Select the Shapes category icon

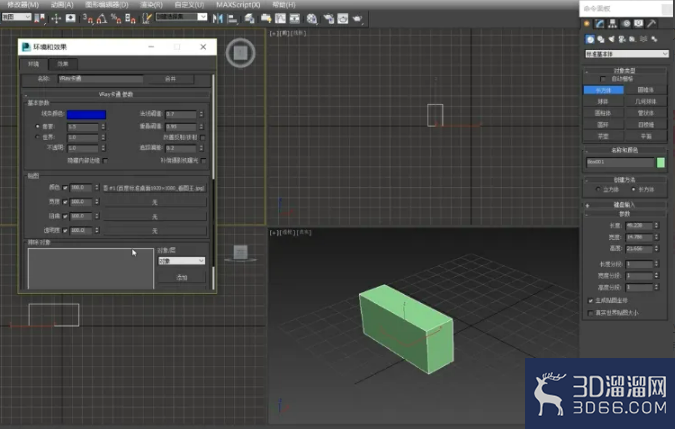pyautogui.click(x=601, y=39)
